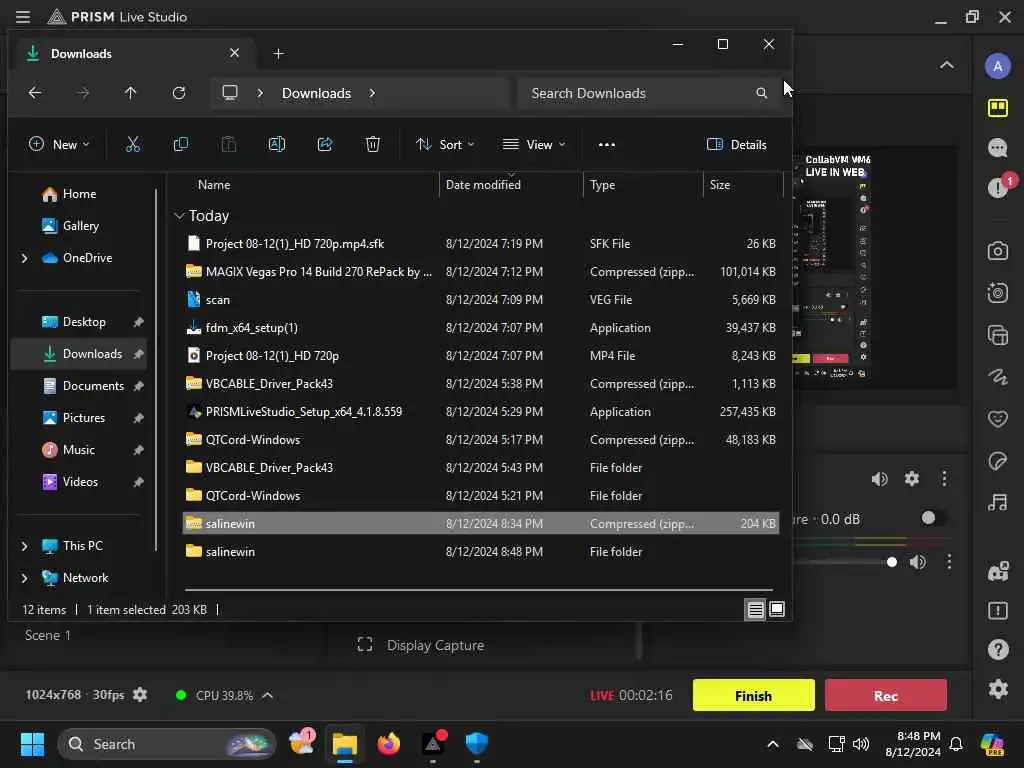This screenshot has width=1024, height=768.
Task: Open PRISM heart sticker icon
Action: click(997, 418)
